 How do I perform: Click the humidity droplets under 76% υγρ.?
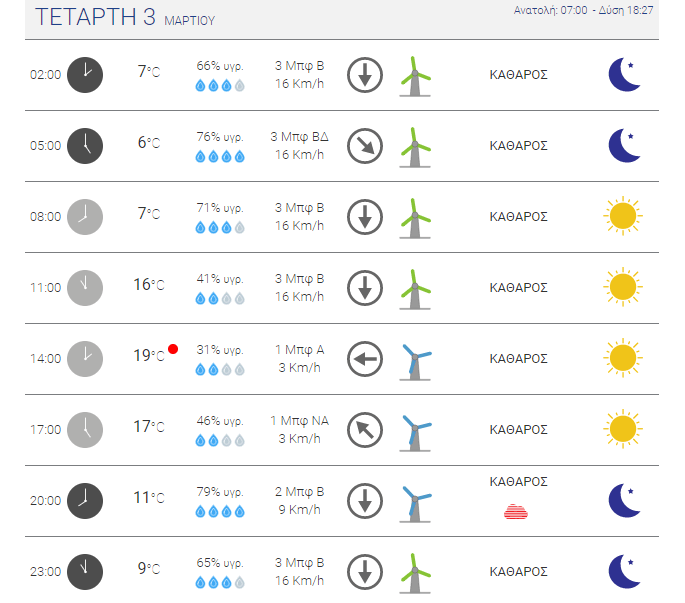click(x=220, y=156)
